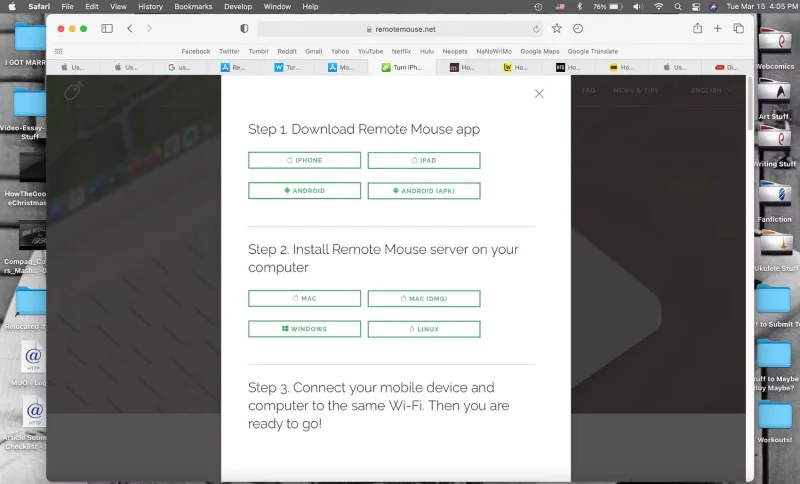Click the volume icon in menu bar

click(x=638, y=7)
